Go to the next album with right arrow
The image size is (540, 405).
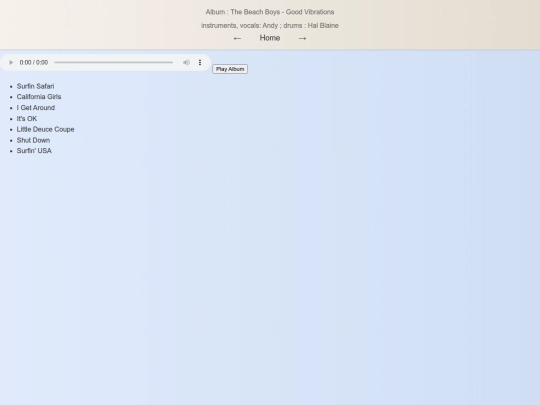[302, 38]
